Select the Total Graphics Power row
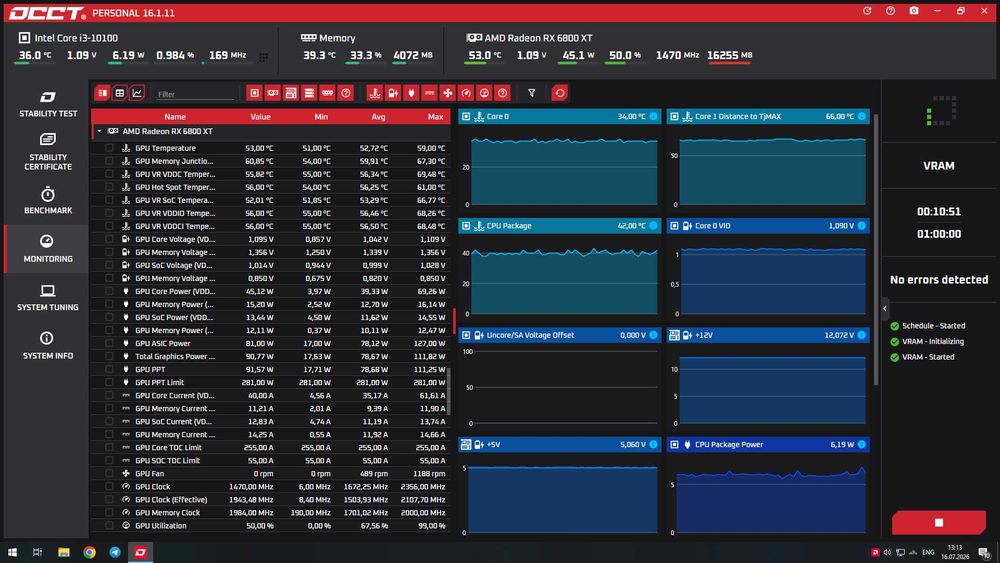The image size is (1000, 563). (270, 356)
